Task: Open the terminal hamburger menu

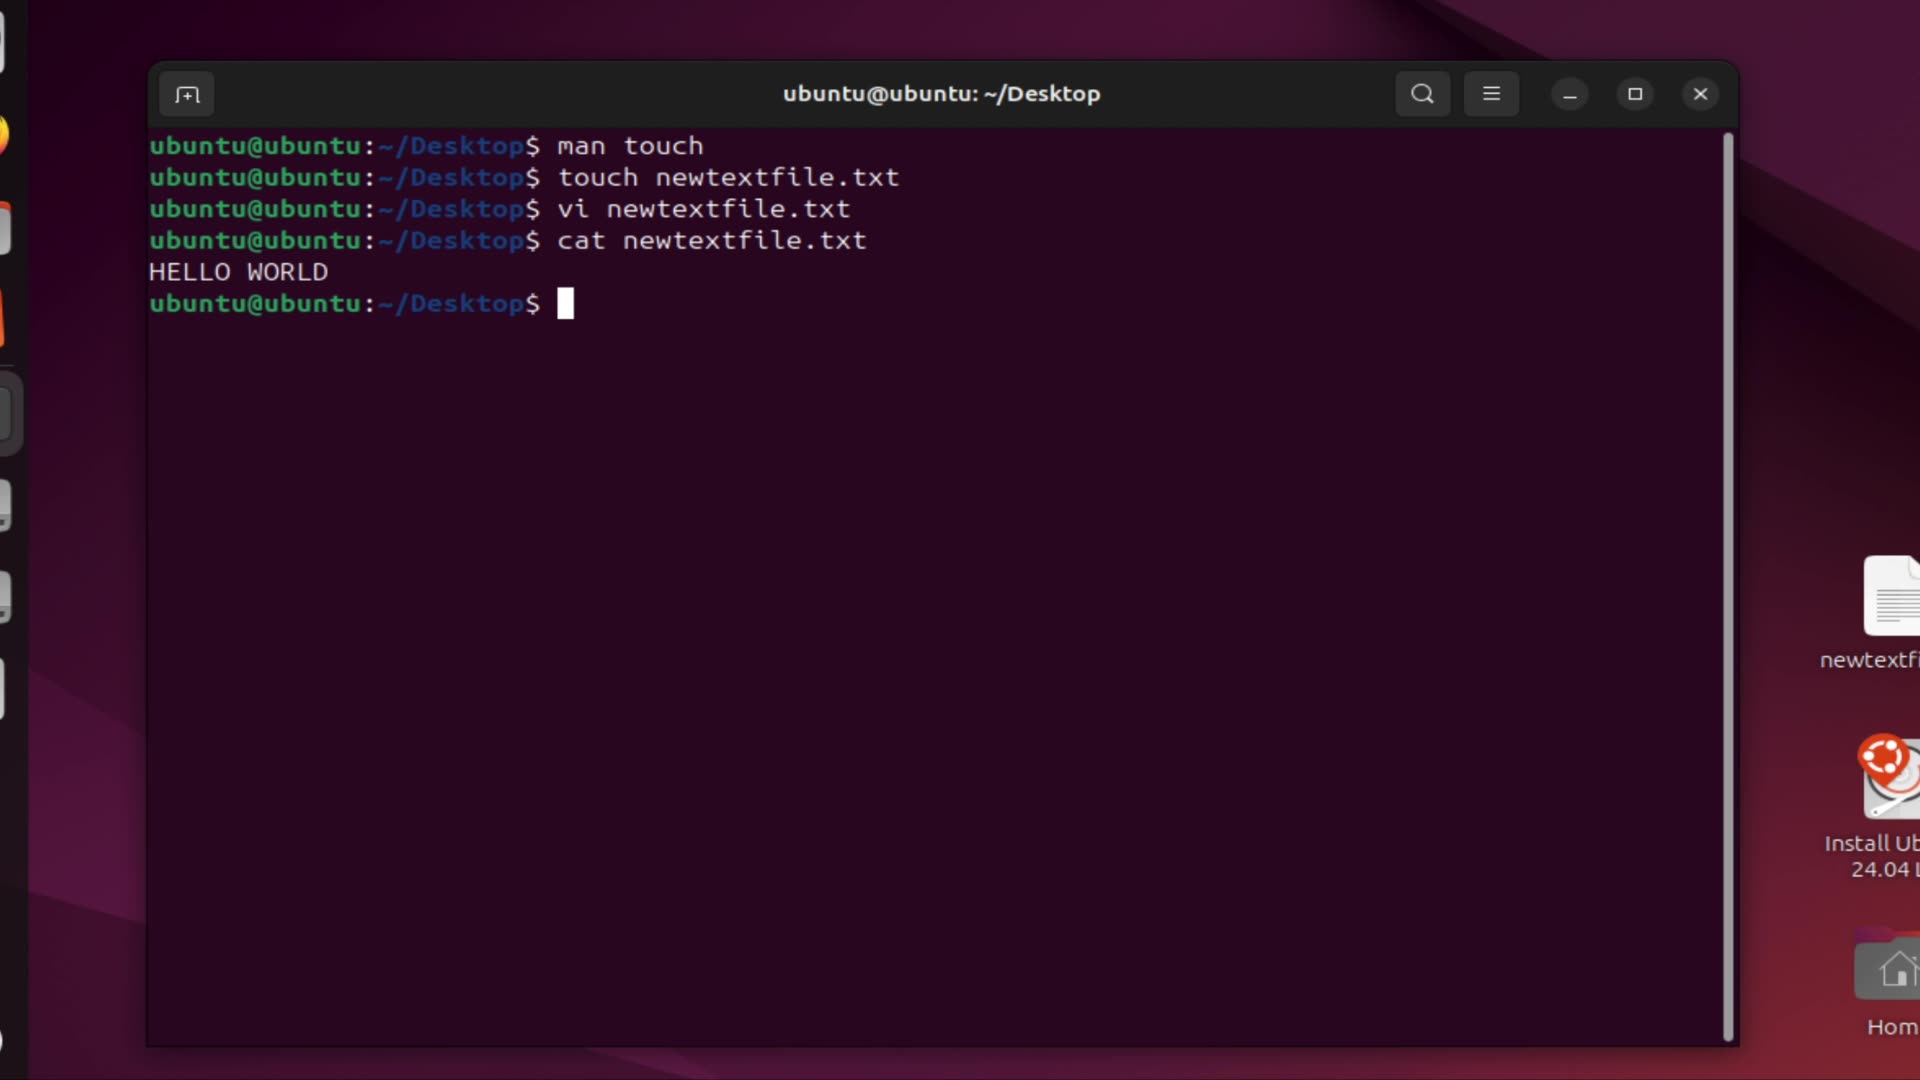Action: coord(1491,94)
